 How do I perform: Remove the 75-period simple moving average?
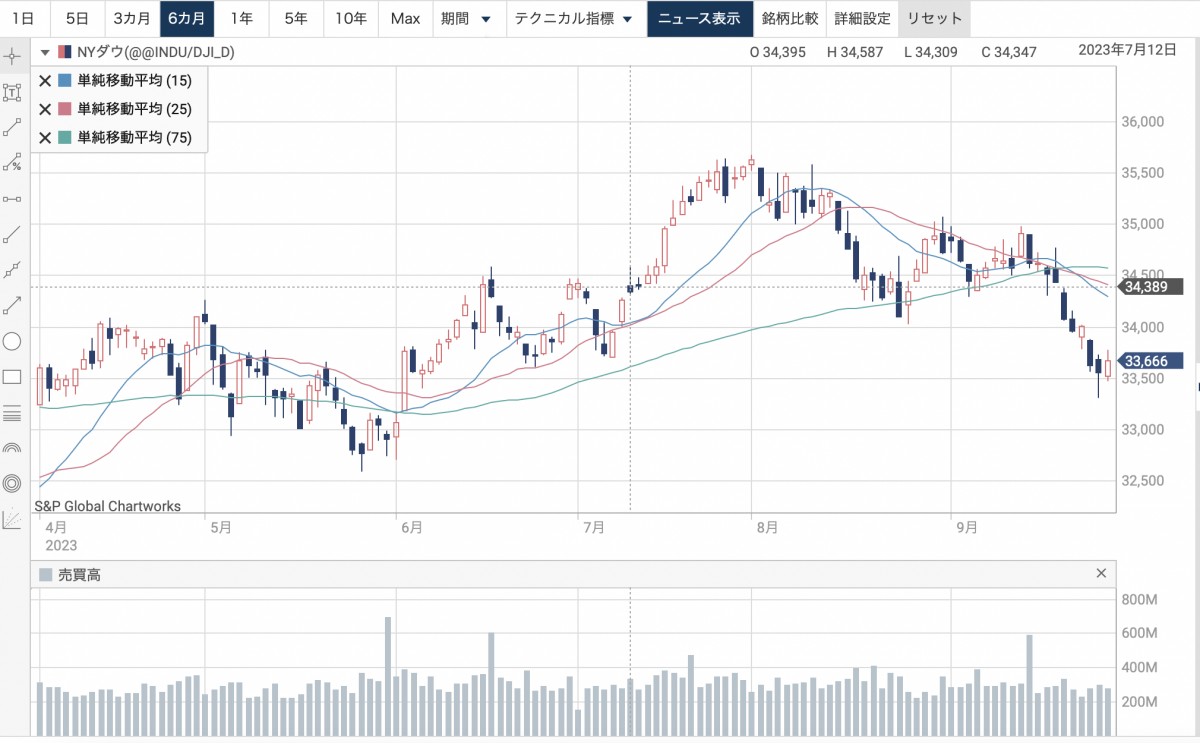point(45,138)
